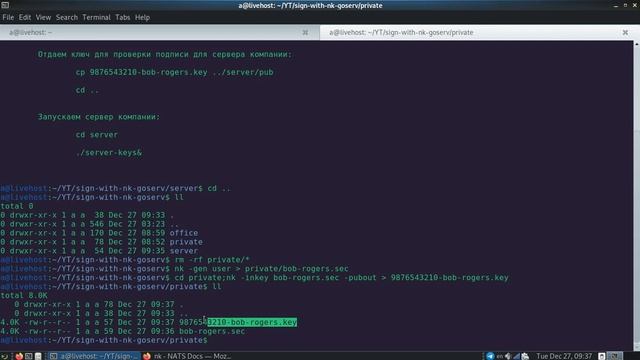Click the terminal window menu icon in title bar
The width and height of the screenshot is (640, 360).
tap(5, 5)
